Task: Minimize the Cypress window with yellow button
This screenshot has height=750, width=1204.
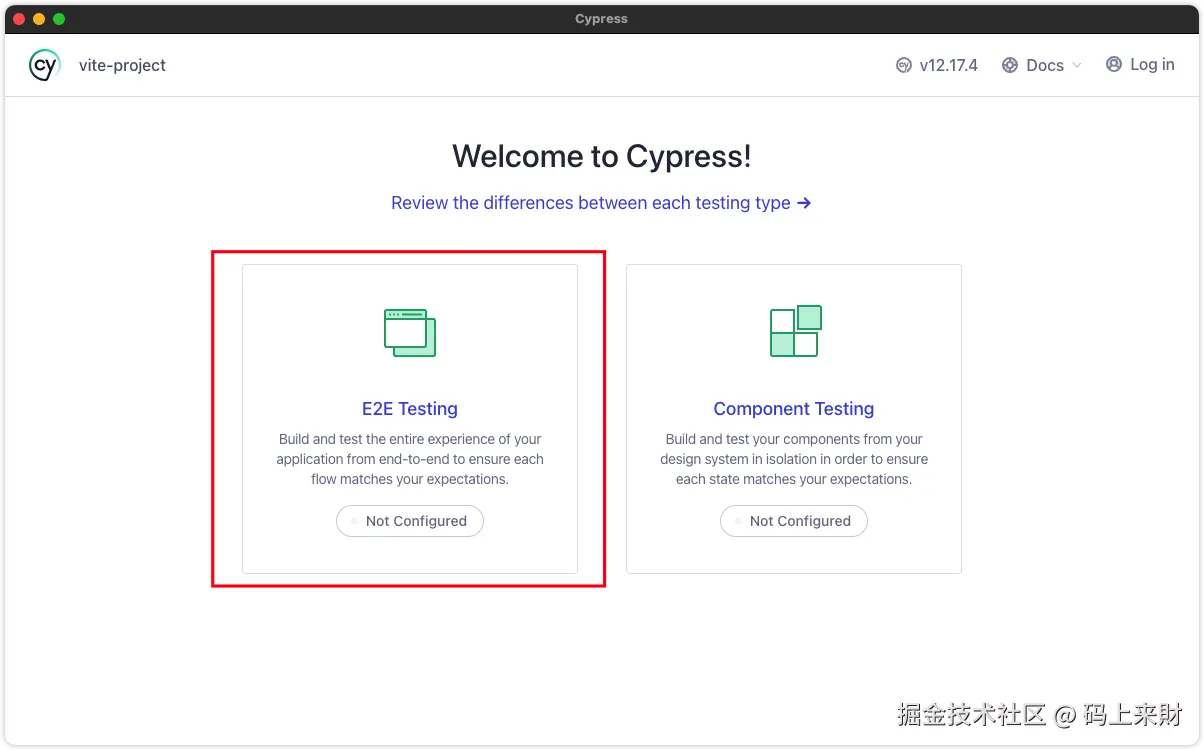Action: click(x=39, y=19)
